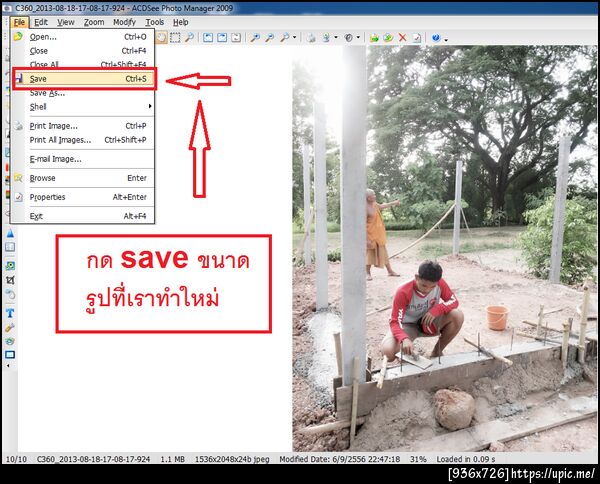Open the View menu

click(66, 22)
